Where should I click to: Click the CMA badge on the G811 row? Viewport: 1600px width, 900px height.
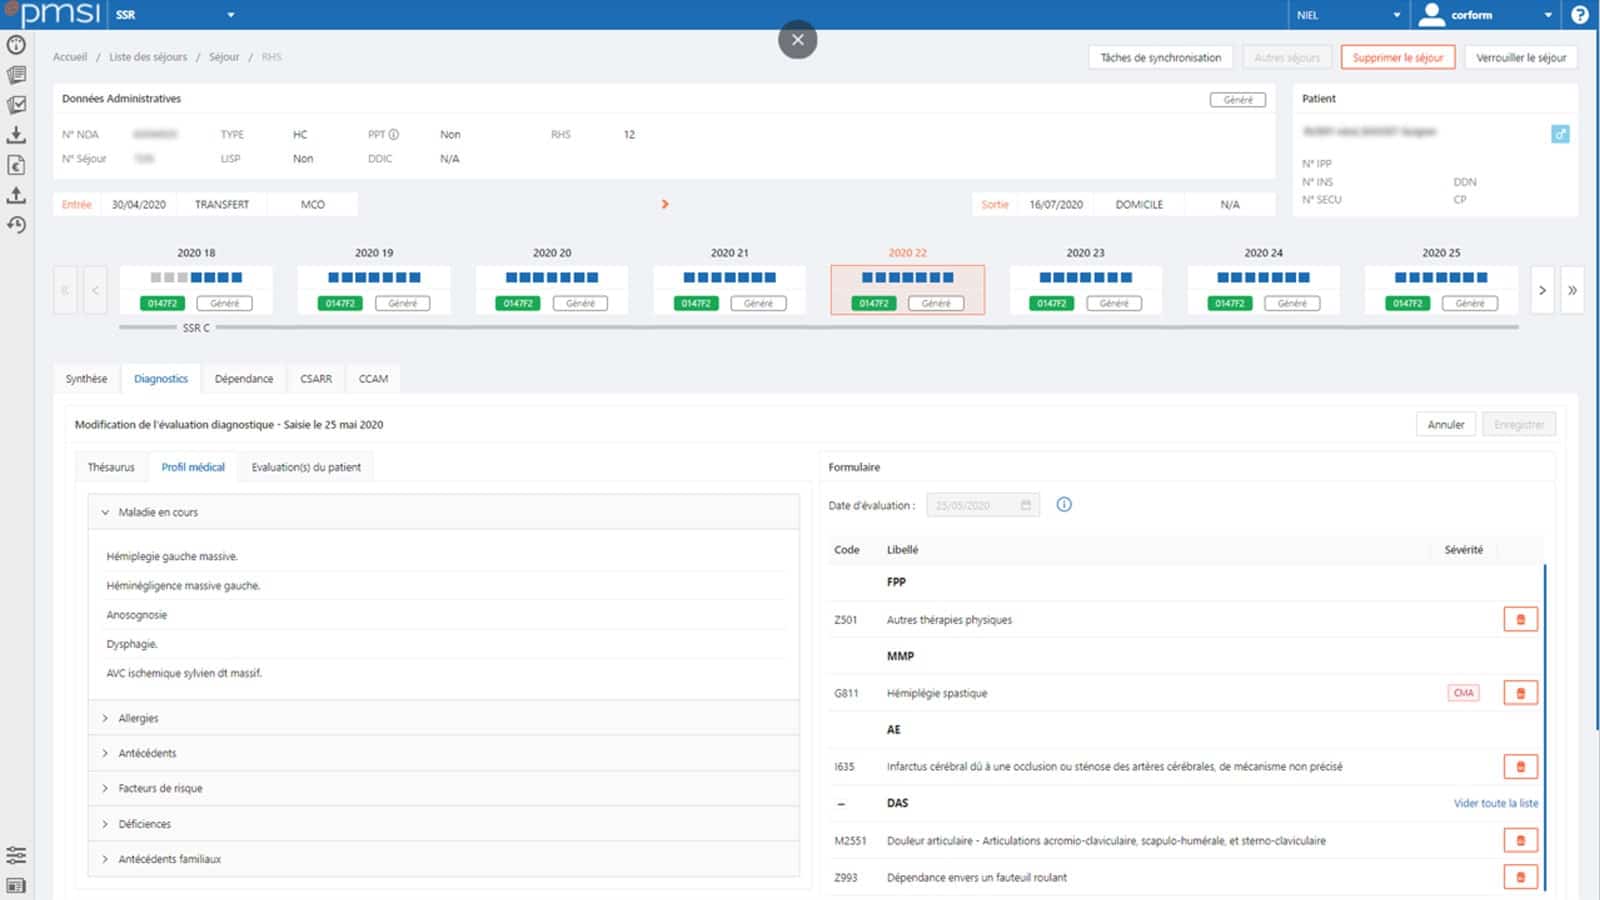pos(1464,693)
